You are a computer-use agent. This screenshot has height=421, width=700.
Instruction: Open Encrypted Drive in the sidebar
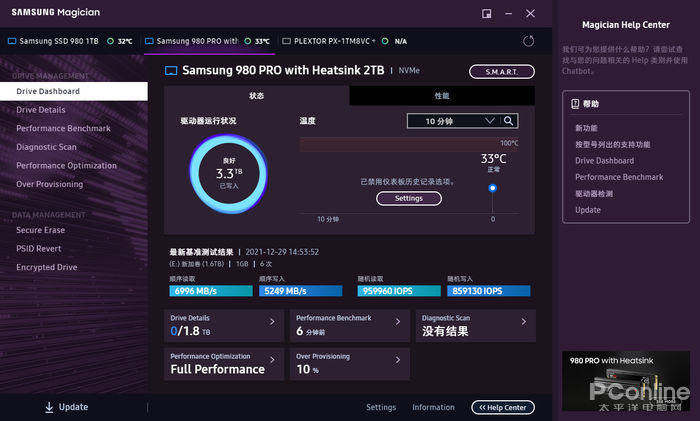point(47,267)
